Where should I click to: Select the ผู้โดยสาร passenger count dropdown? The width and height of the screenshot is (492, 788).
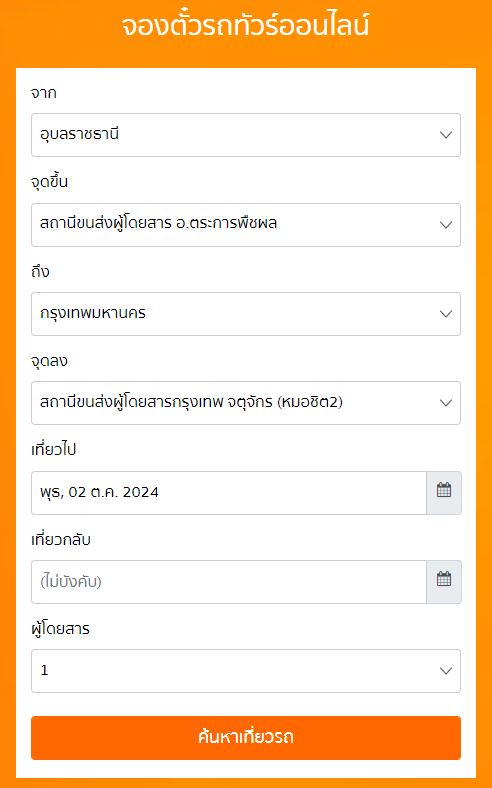click(246, 671)
